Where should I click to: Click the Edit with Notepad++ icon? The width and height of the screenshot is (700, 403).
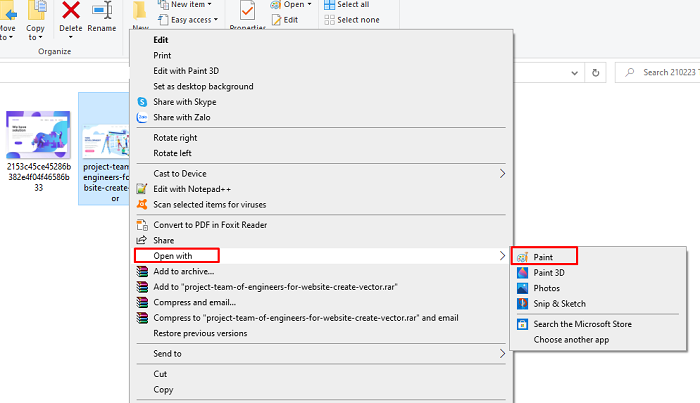tap(142, 190)
